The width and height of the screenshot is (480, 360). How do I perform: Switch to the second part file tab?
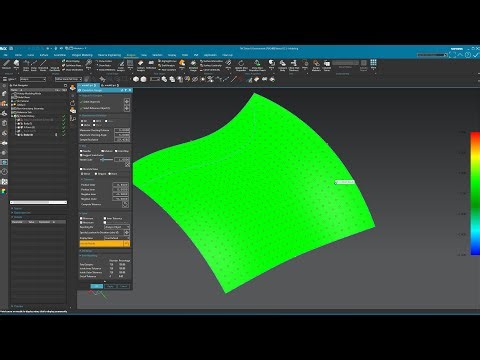coord(110,85)
